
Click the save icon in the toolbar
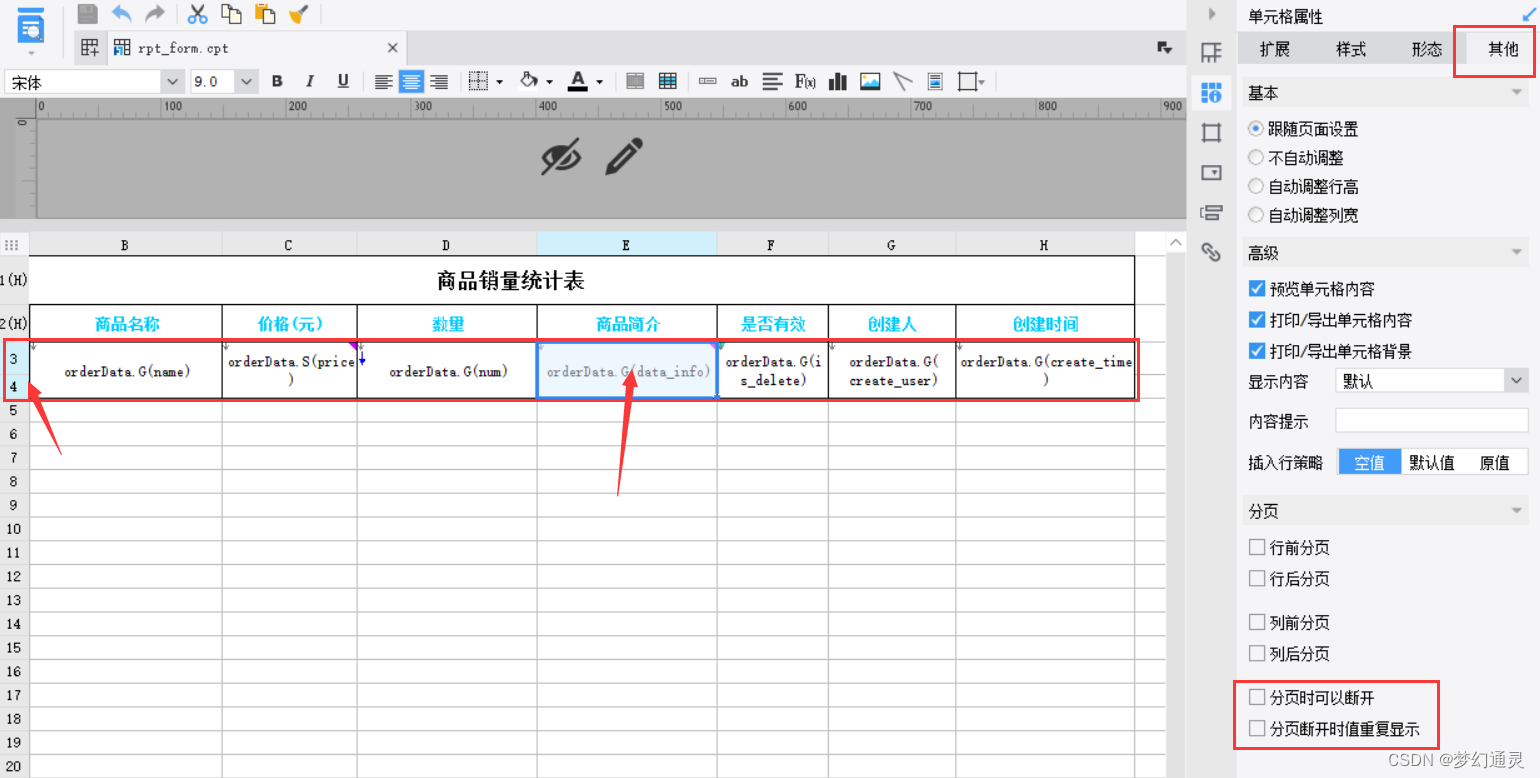(88, 13)
